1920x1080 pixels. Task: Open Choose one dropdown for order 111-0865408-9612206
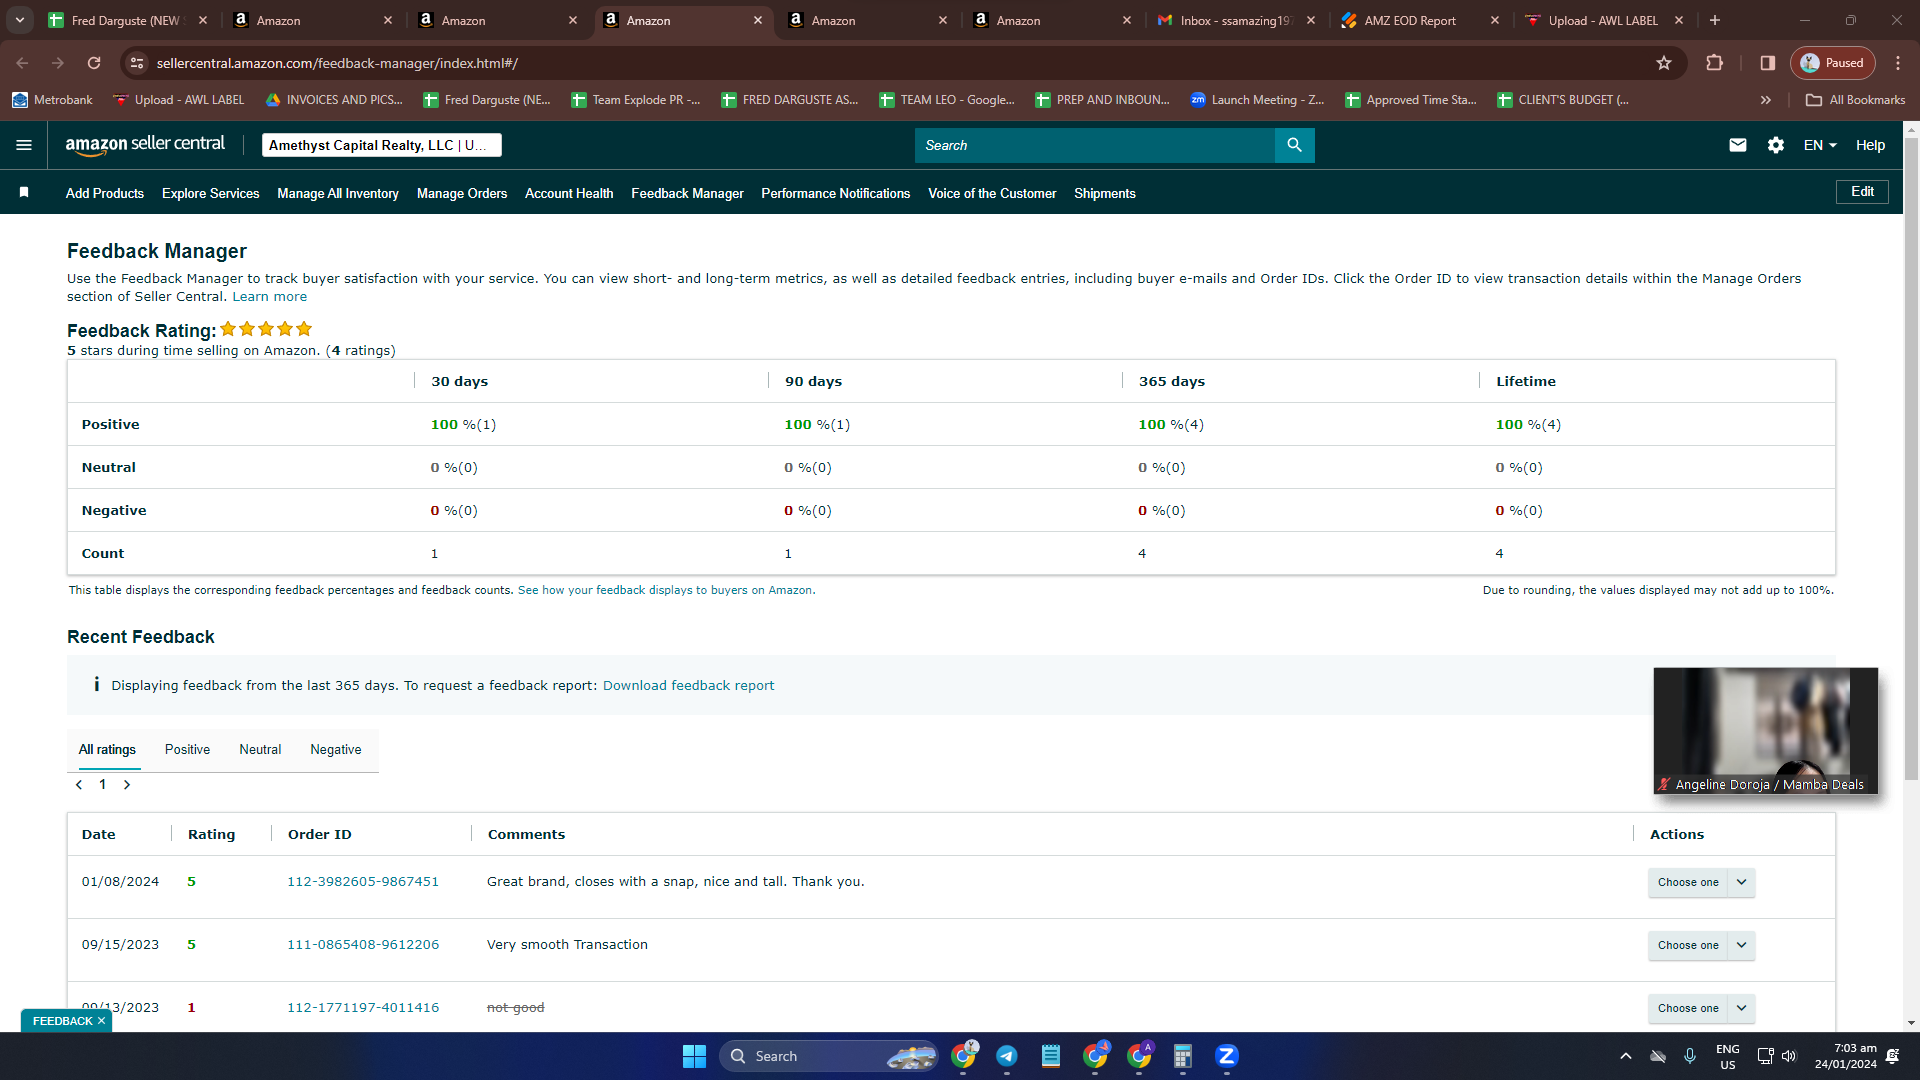1701,945
